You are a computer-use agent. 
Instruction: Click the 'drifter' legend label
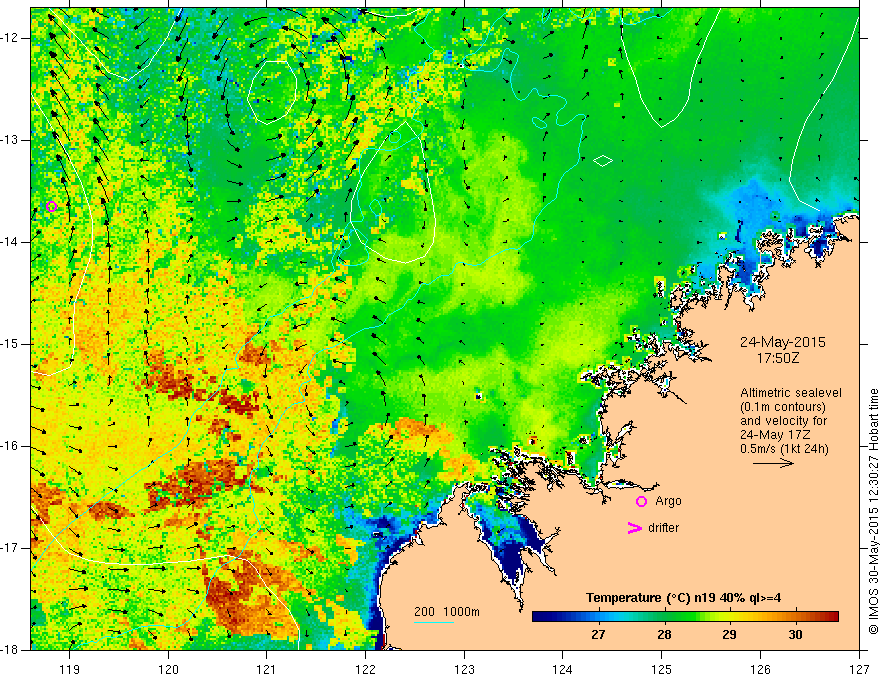tap(663, 528)
